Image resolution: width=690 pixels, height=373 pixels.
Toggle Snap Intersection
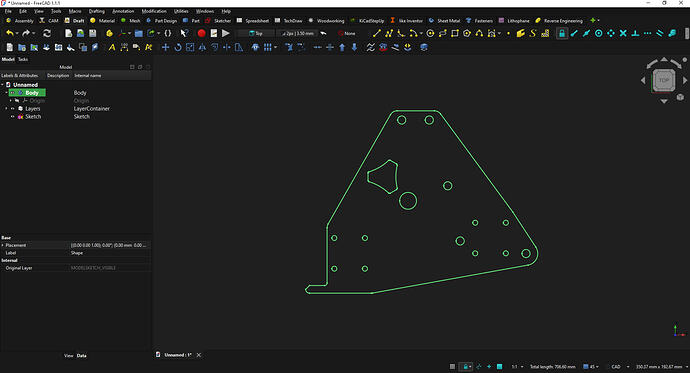coord(623,33)
